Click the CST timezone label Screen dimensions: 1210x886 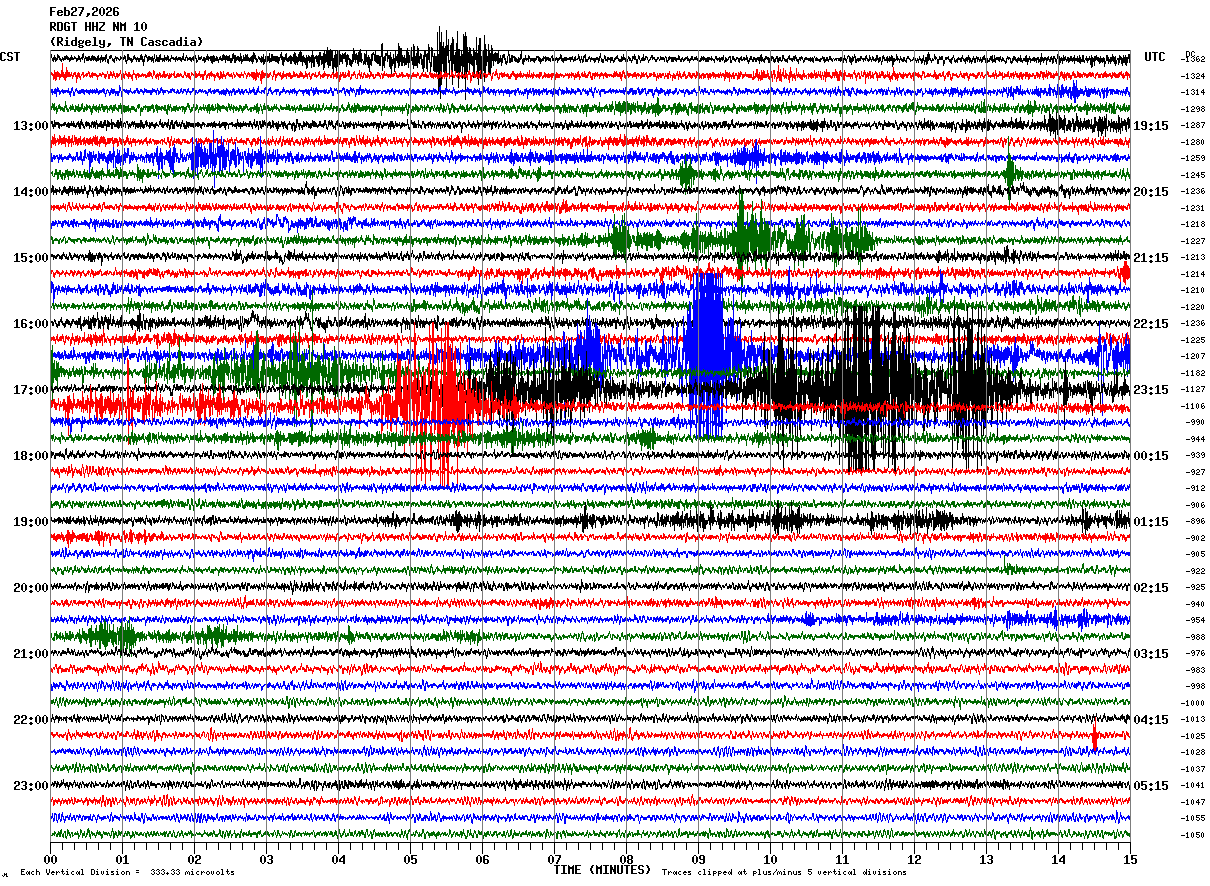pyautogui.click(x=10, y=57)
